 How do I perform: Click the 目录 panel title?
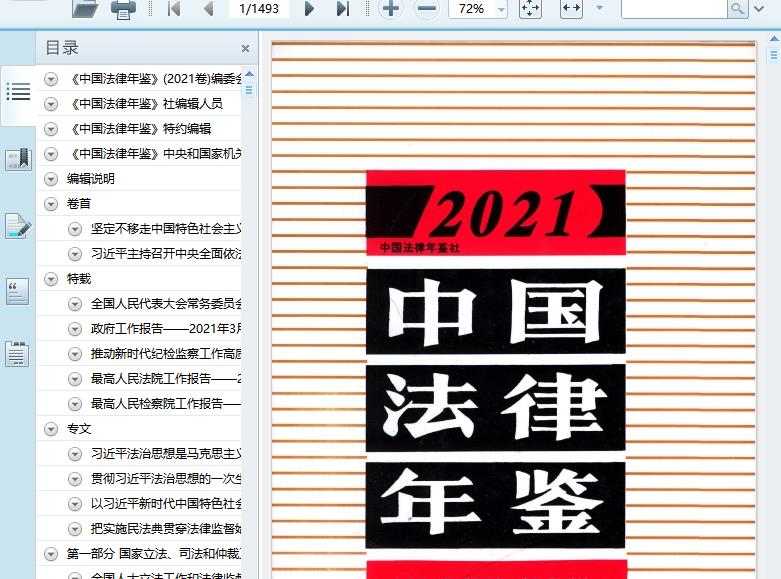62,48
